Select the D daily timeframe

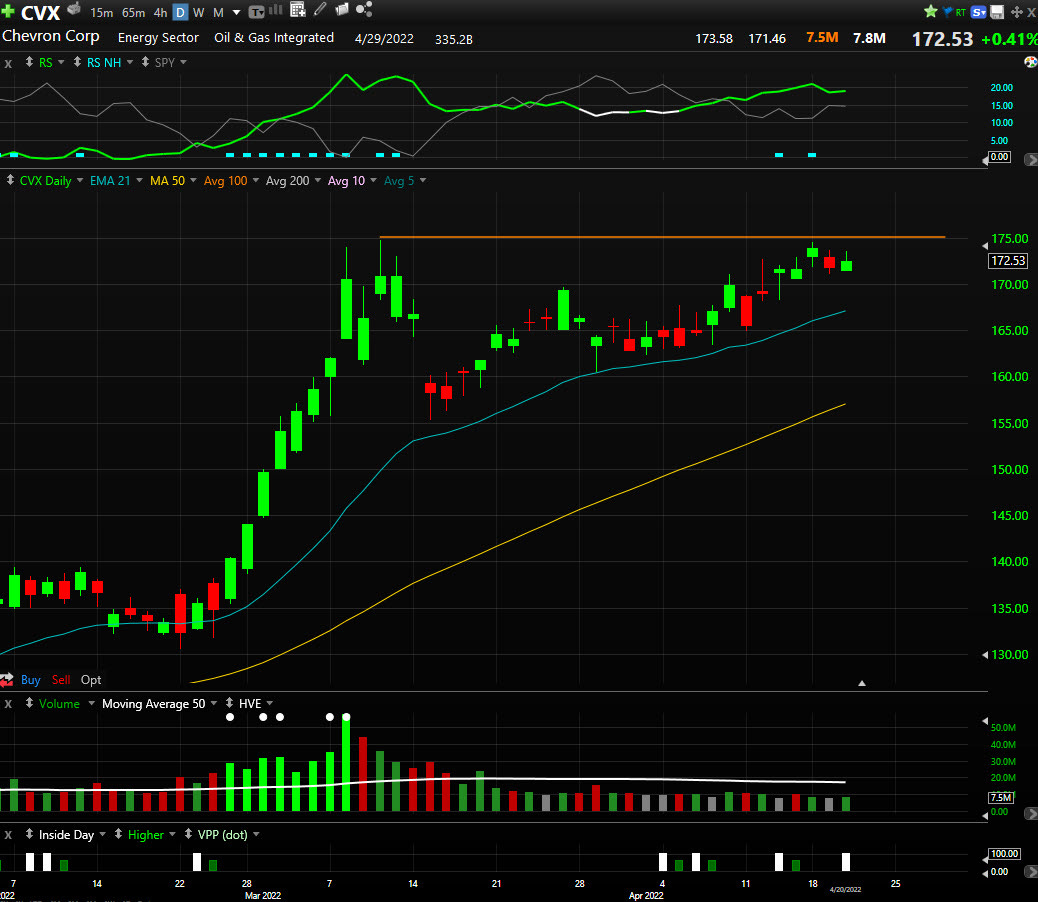180,13
